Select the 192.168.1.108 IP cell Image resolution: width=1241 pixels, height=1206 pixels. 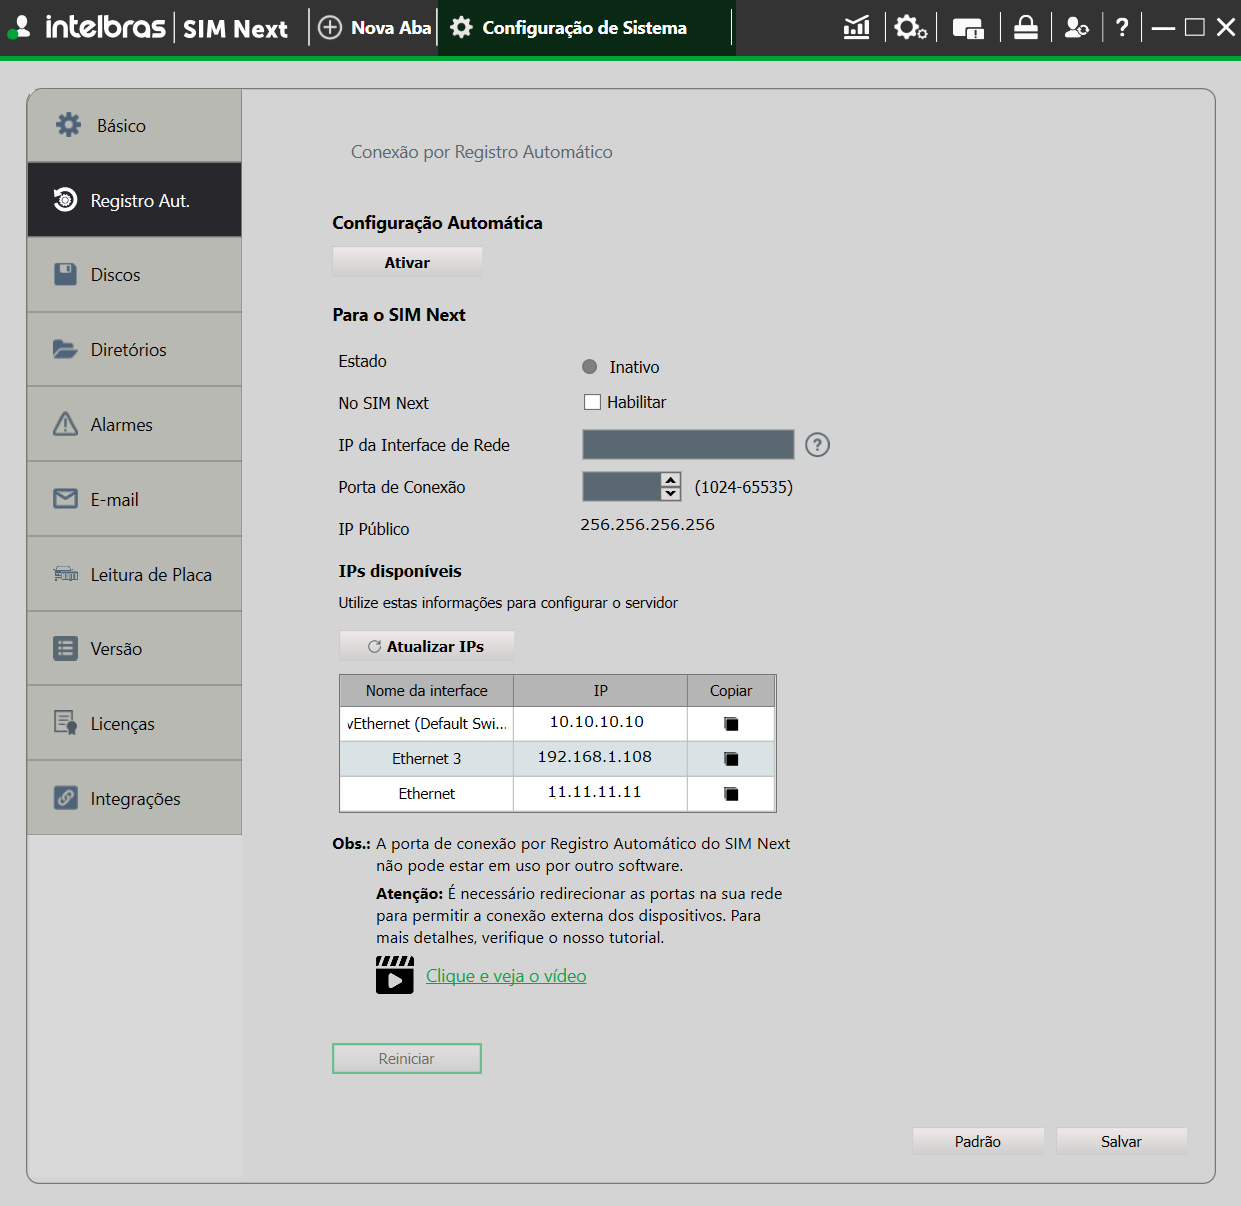(x=600, y=759)
